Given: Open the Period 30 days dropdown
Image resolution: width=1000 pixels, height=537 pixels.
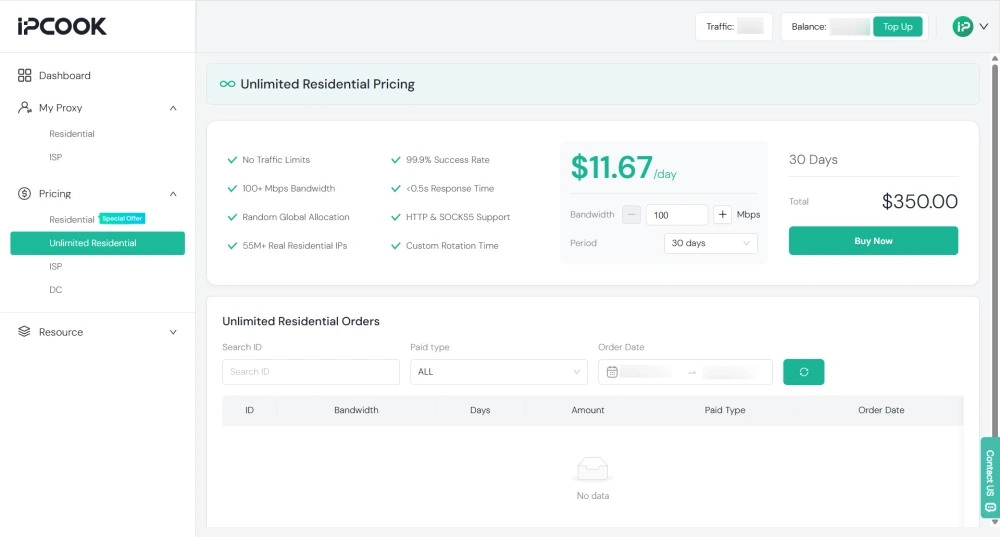Looking at the screenshot, I should [x=710, y=243].
